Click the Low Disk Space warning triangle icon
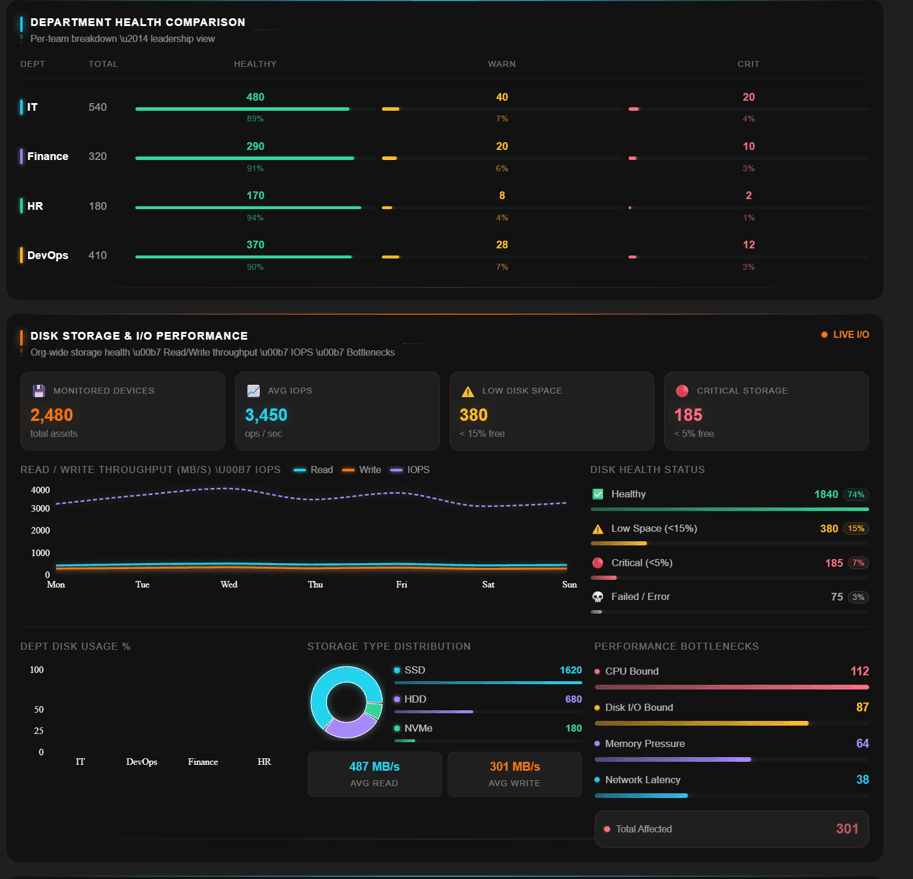Viewport: 913px width, 879px height. click(468, 391)
